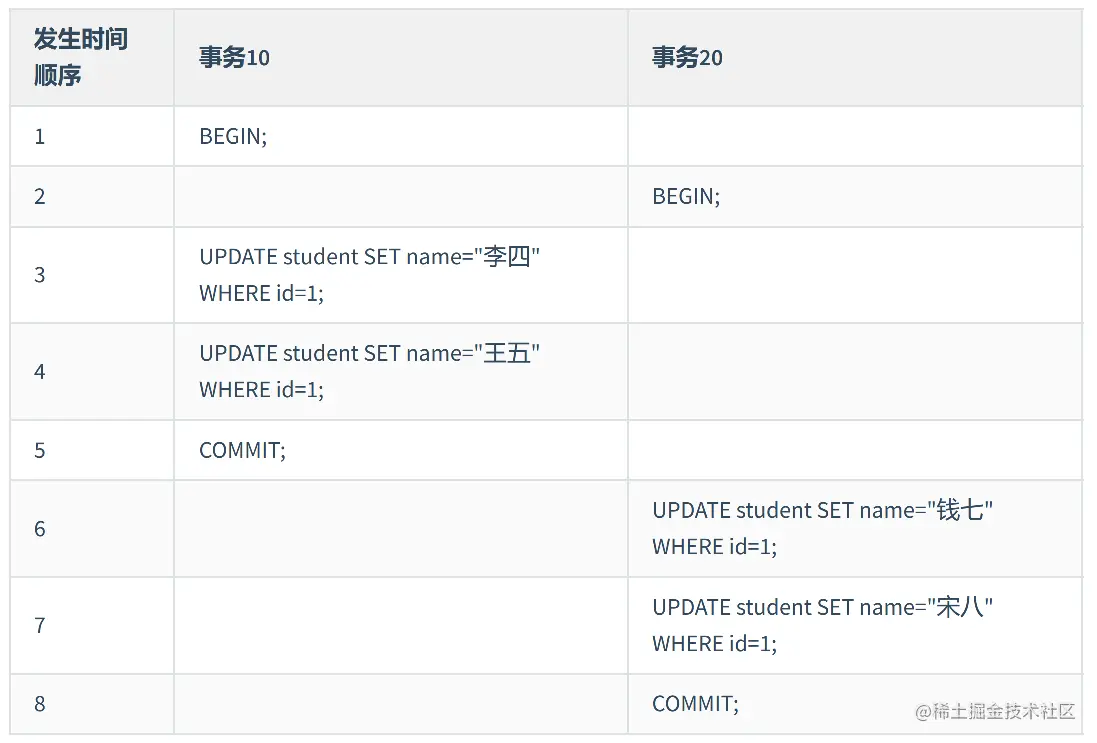1097x743 pixels.
Task: Click the 发生时间顺序 column header
Action: [81, 57]
